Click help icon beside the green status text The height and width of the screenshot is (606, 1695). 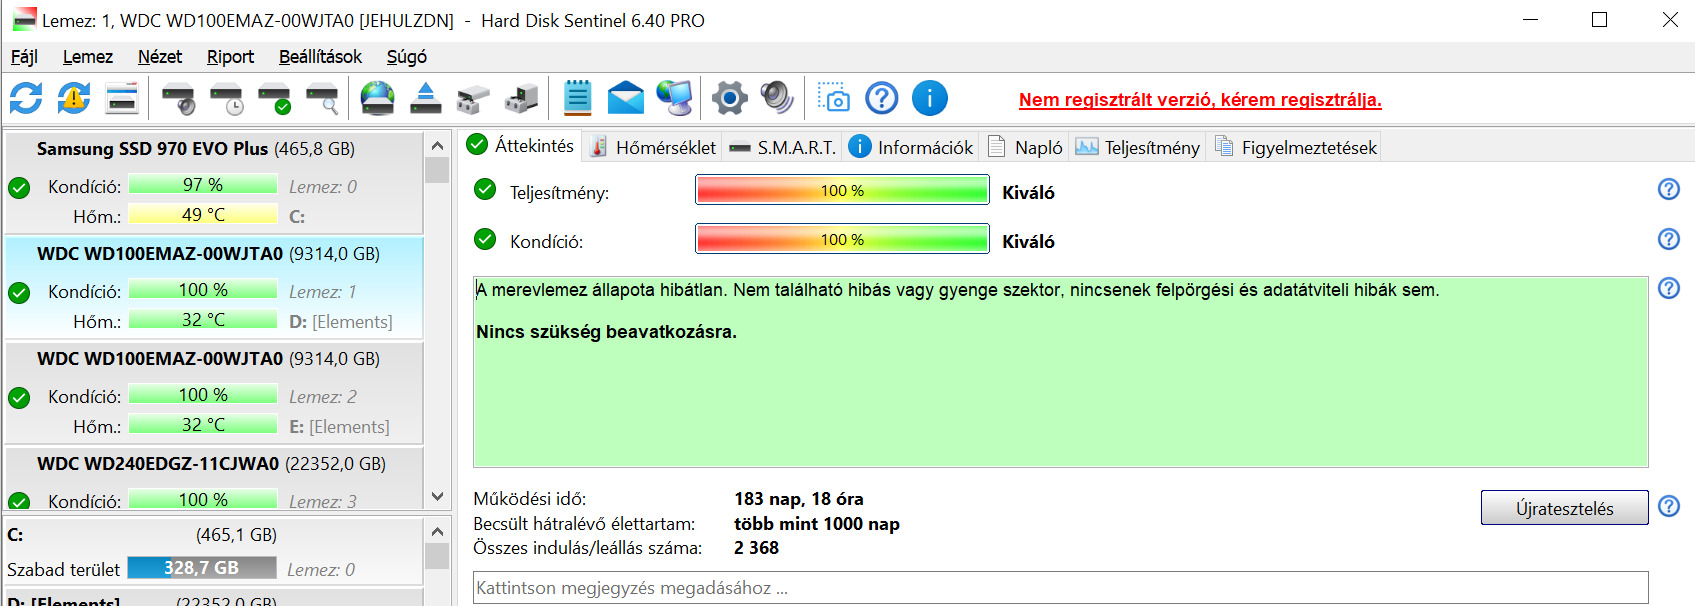point(1668,288)
